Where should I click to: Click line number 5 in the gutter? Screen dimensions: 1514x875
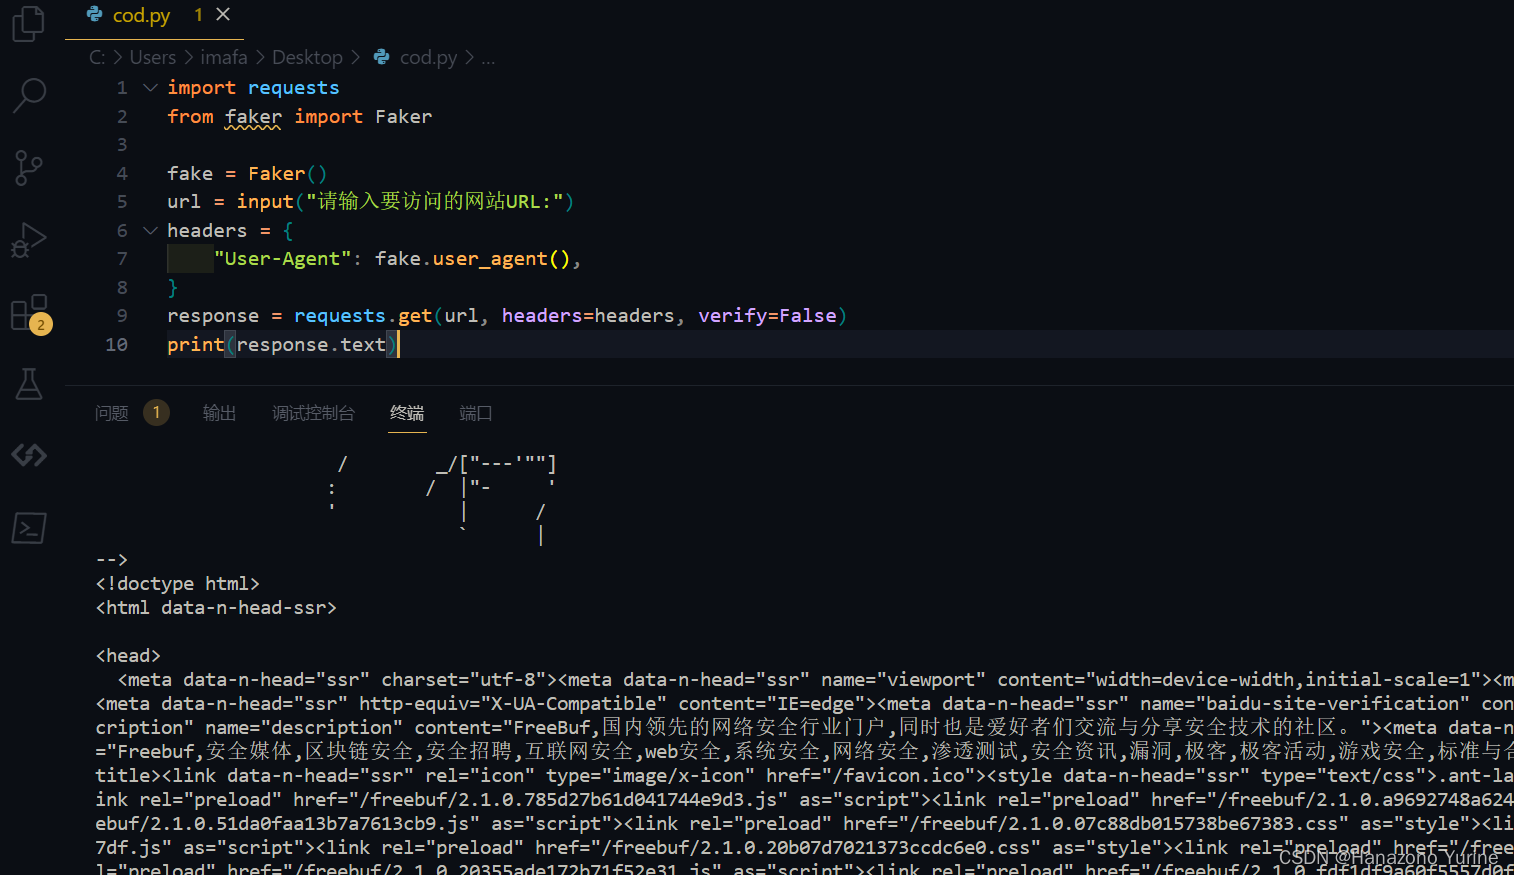[122, 202]
